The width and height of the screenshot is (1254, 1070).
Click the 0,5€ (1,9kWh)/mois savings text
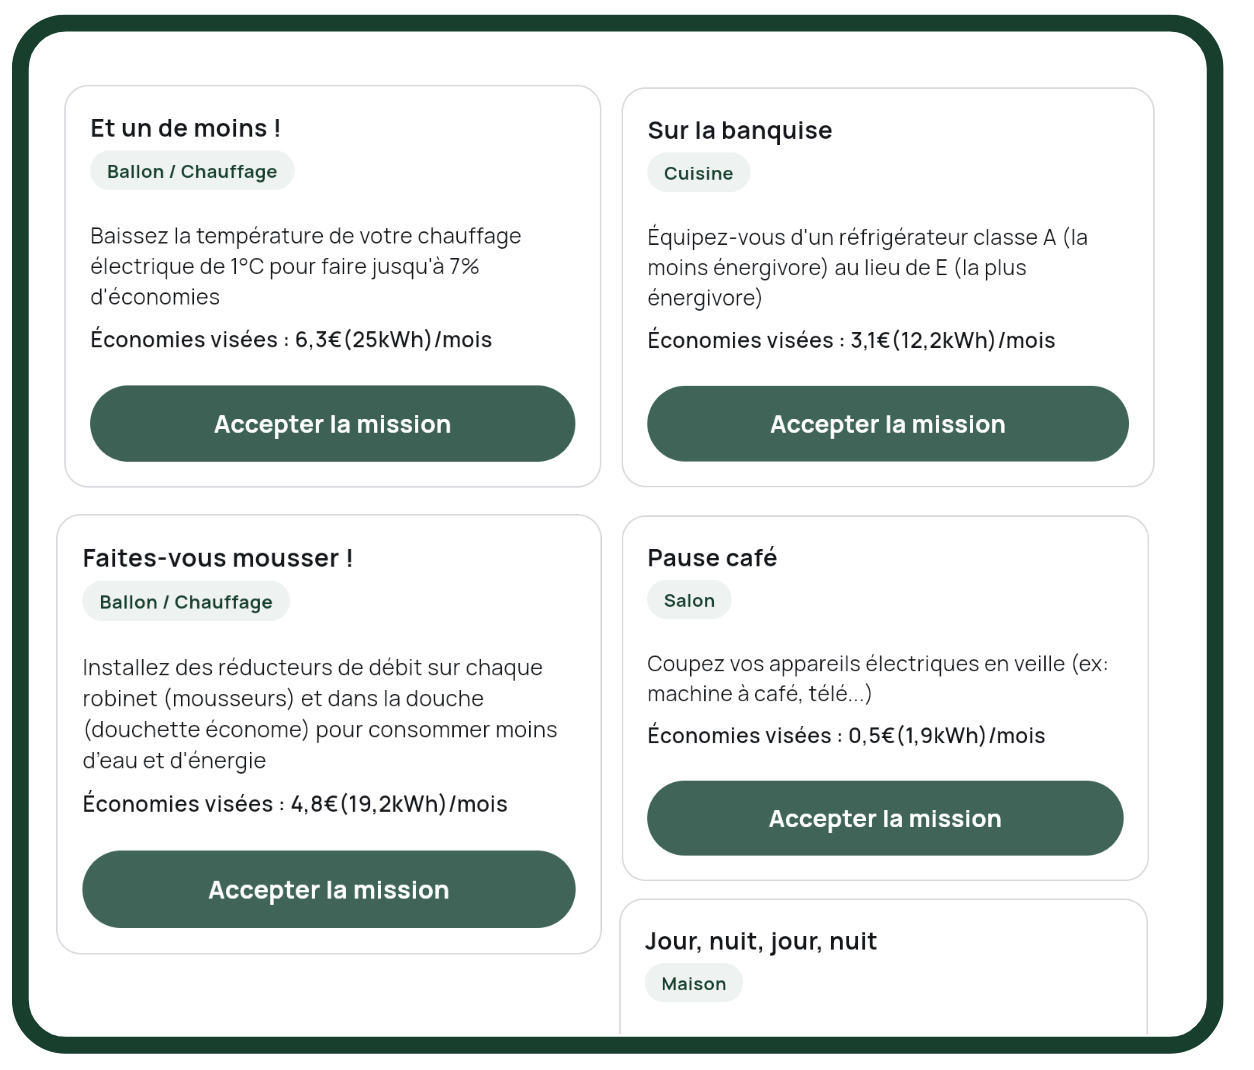coord(946,736)
